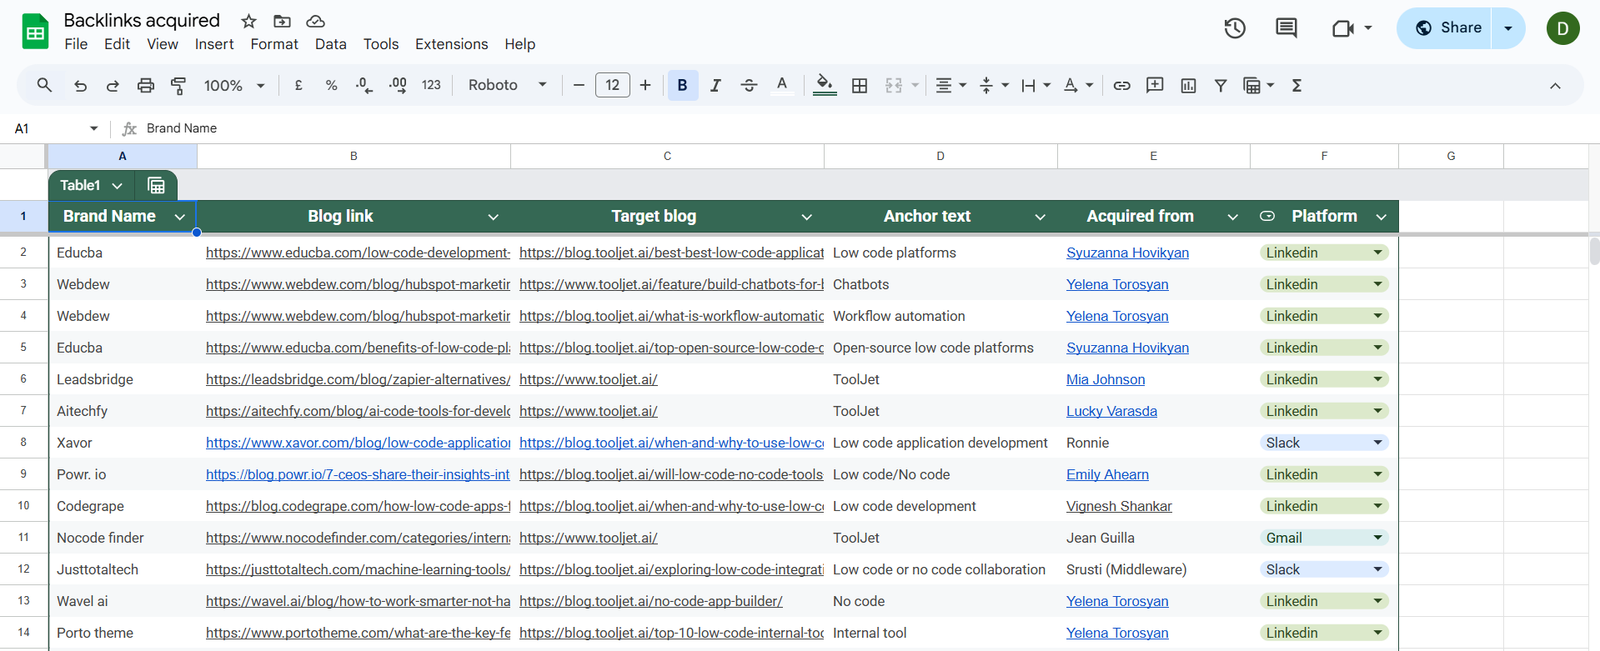The height and width of the screenshot is (651, 1600).
Task: Open the borders tool
Action: pos(859,86)
